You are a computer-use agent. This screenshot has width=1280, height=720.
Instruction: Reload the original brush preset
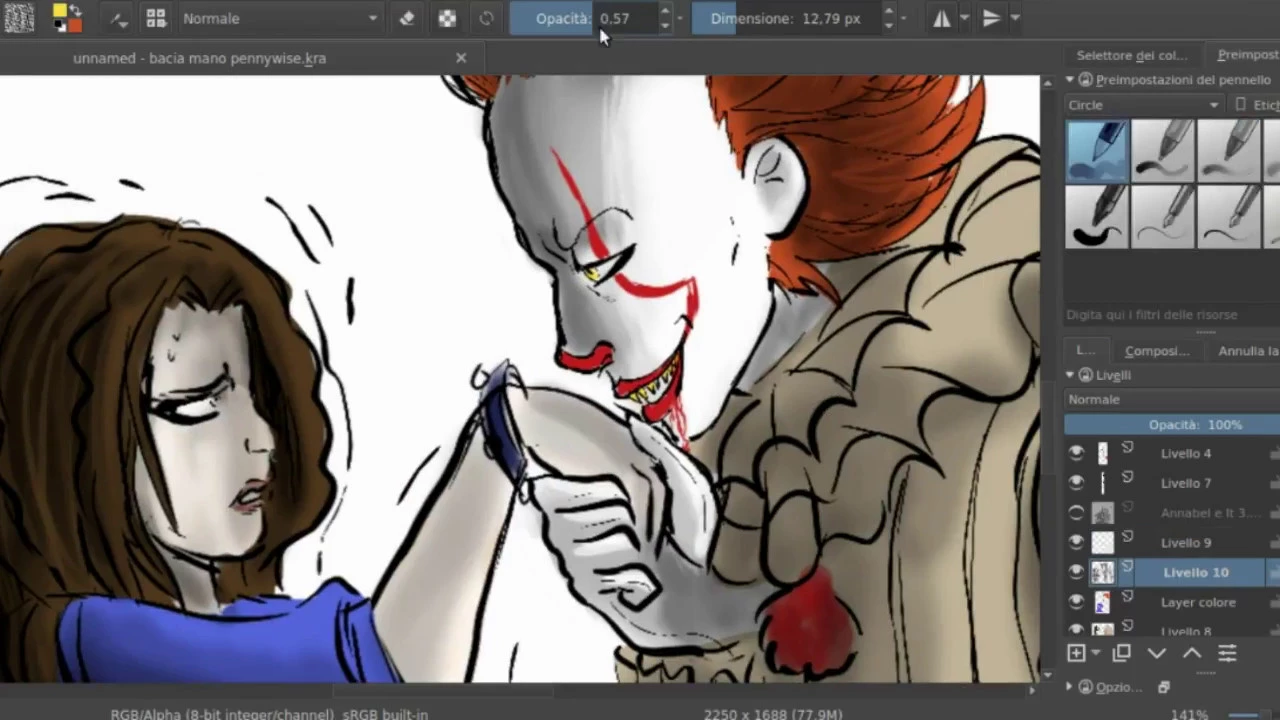(x=486, y=18)
